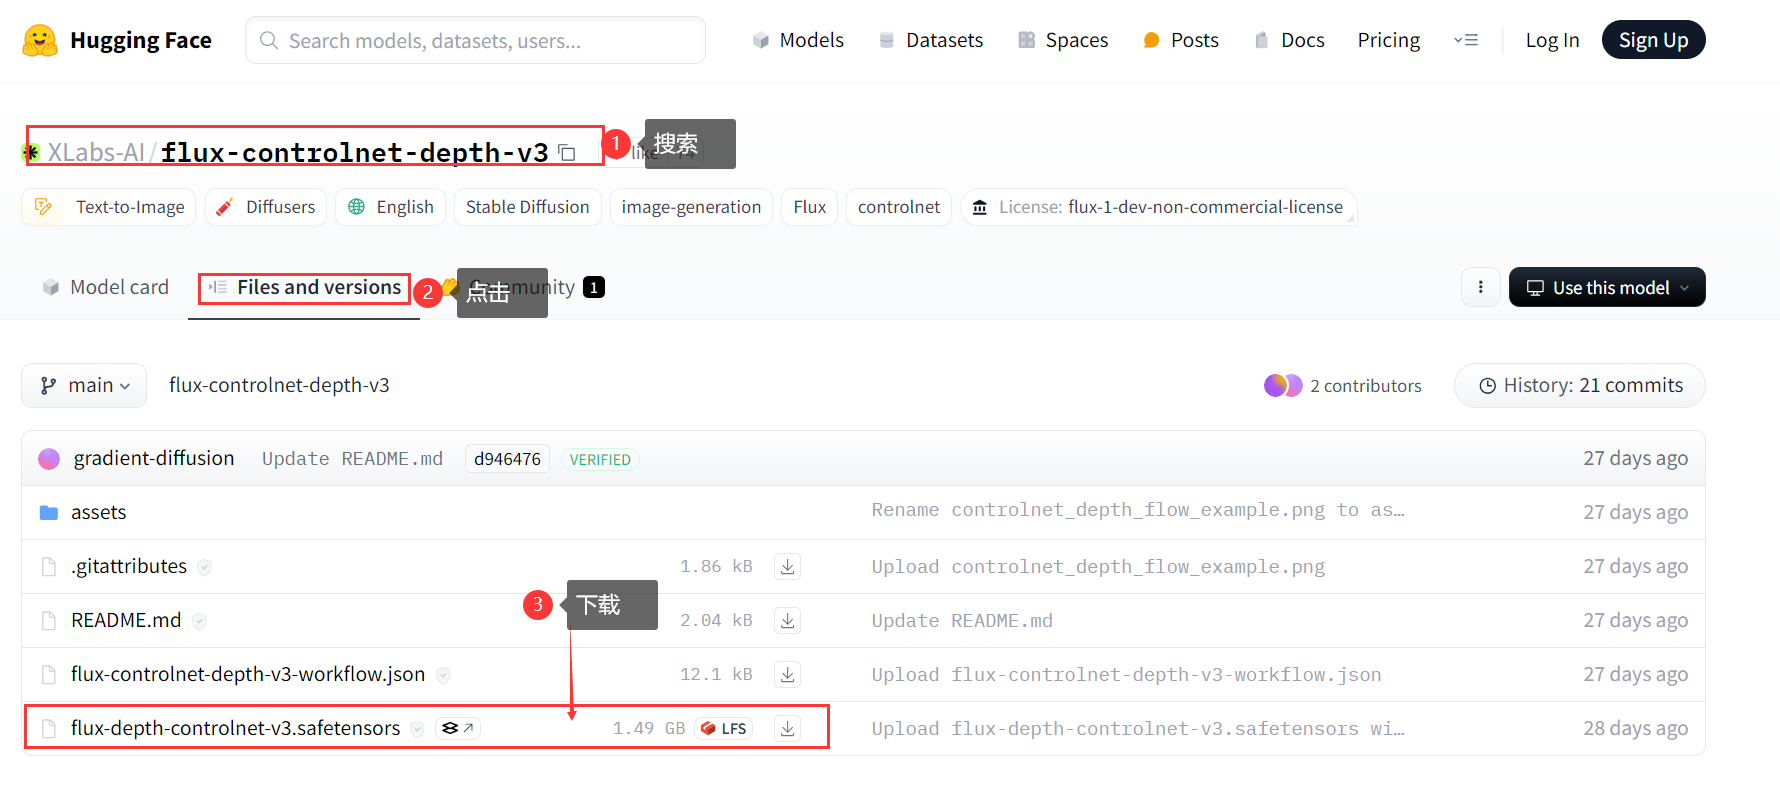Select the Text-to-Image tag
The width and height of the screenshot is (1780, 804).
point(109,207)
